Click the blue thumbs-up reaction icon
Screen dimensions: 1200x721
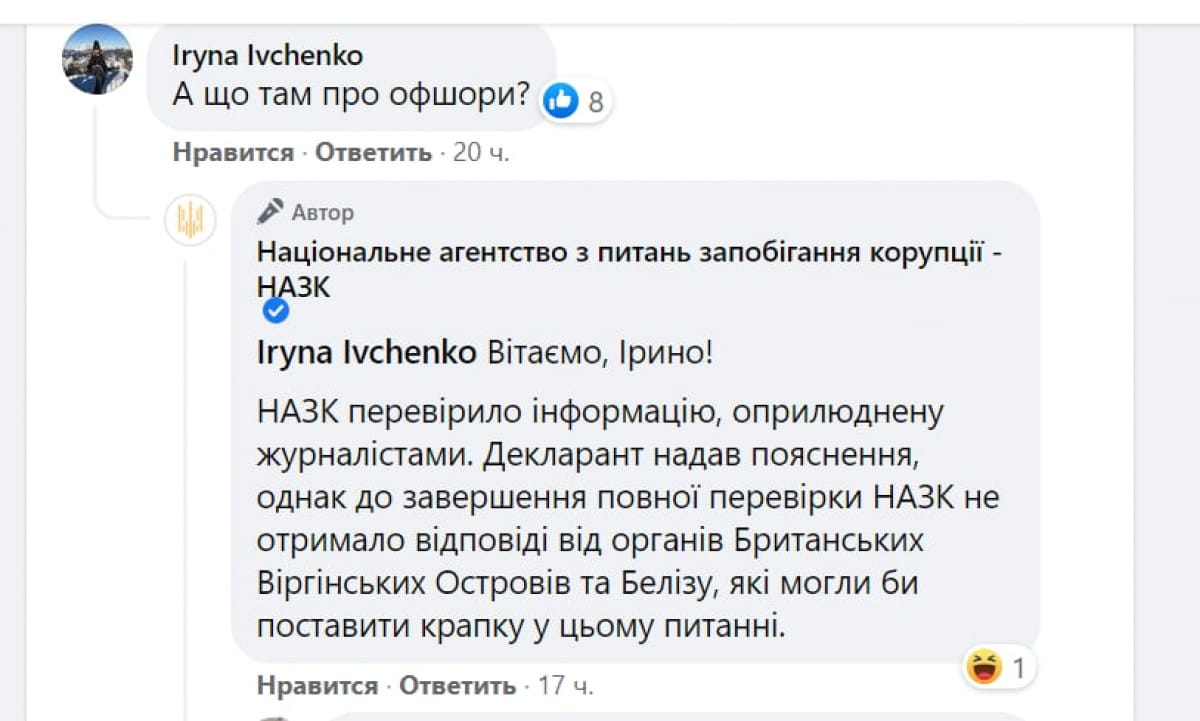[x=561, y=100]
